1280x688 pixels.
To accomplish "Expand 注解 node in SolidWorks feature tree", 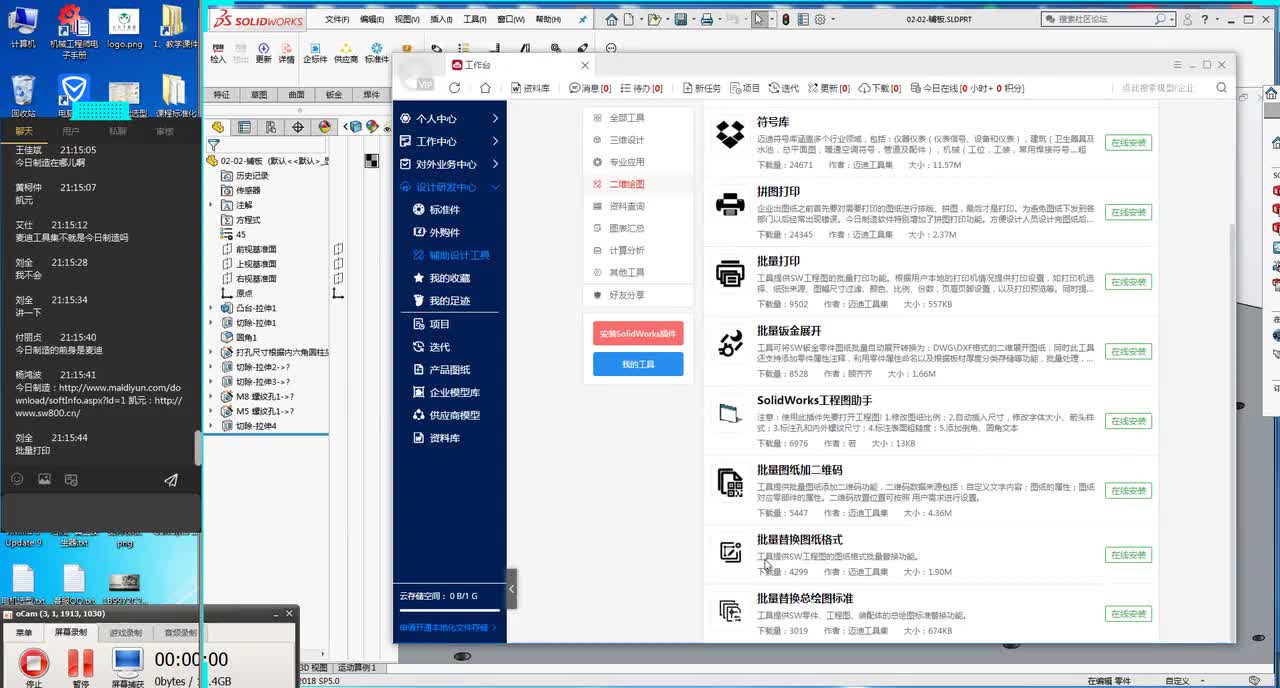I will pyautogui.click(x=211, y=205).
